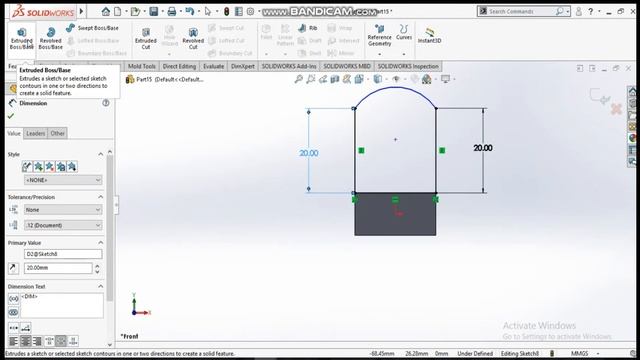Open the MMGS units in status bar
This screenshot has height=360, width=640.
point(580,353)
